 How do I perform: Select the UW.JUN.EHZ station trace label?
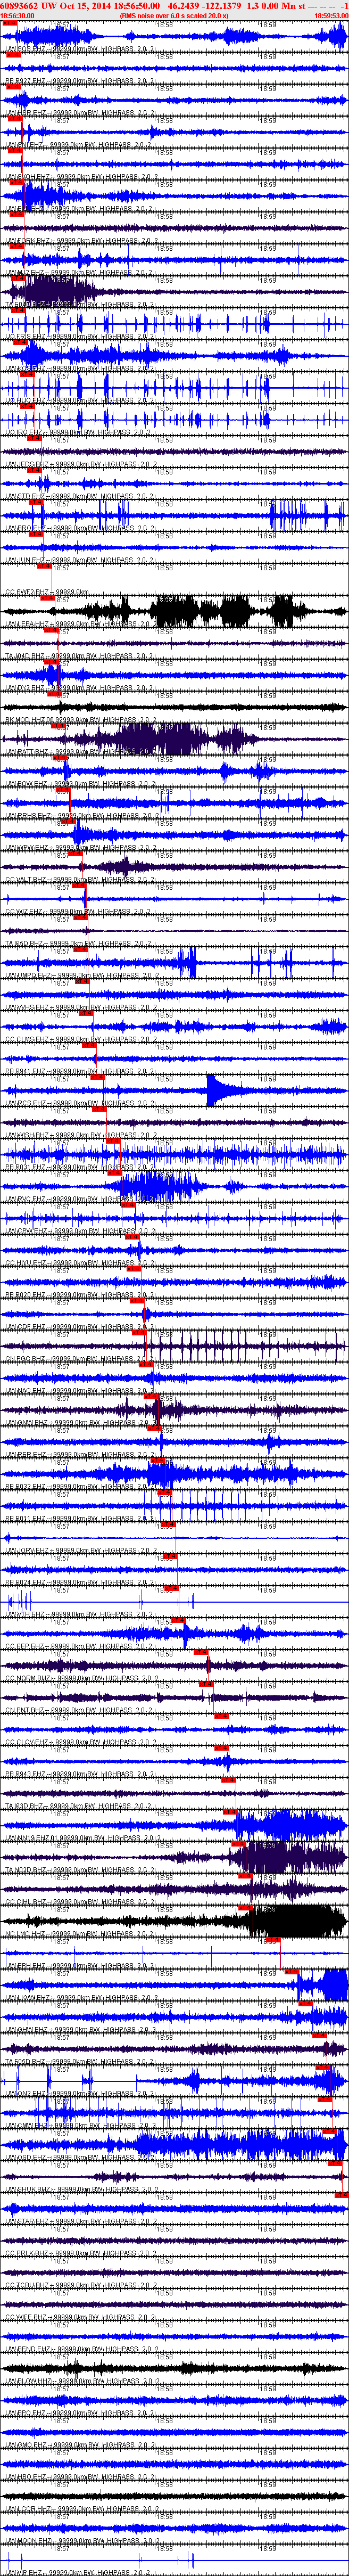pyautogui.click(x=25, y=560)
